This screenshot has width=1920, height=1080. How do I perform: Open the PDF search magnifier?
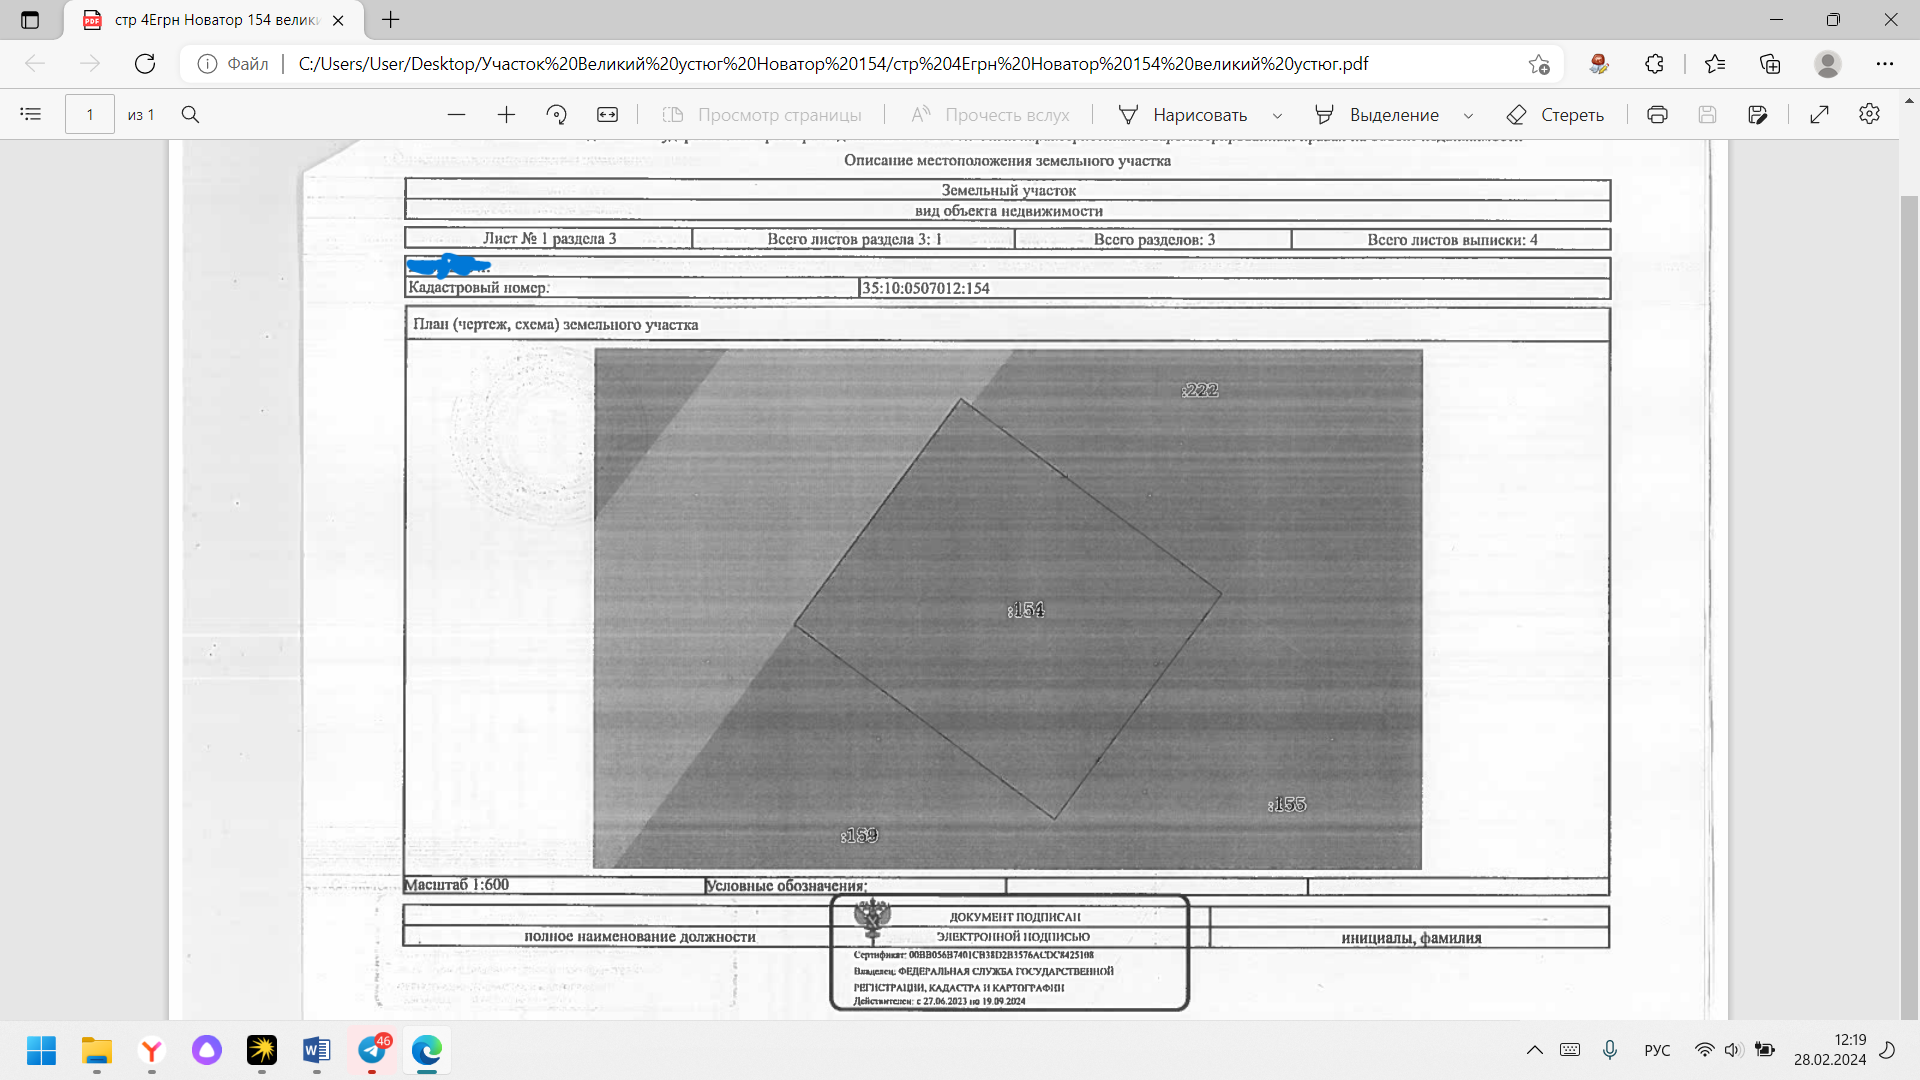coord(190,115)
